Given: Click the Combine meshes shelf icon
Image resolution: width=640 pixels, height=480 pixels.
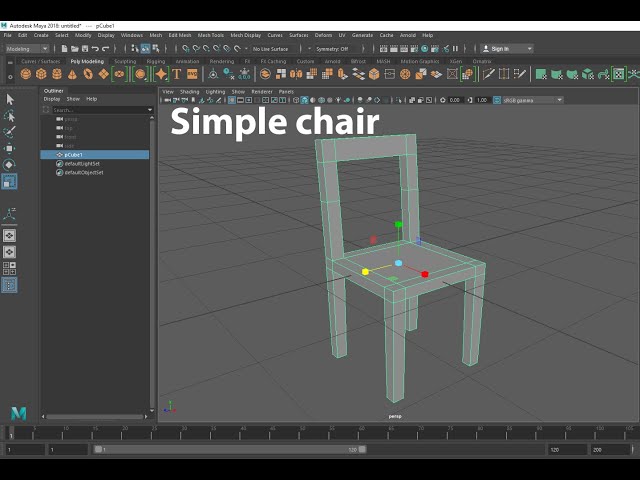Looking at the screenshot, I should pos(265,74).
